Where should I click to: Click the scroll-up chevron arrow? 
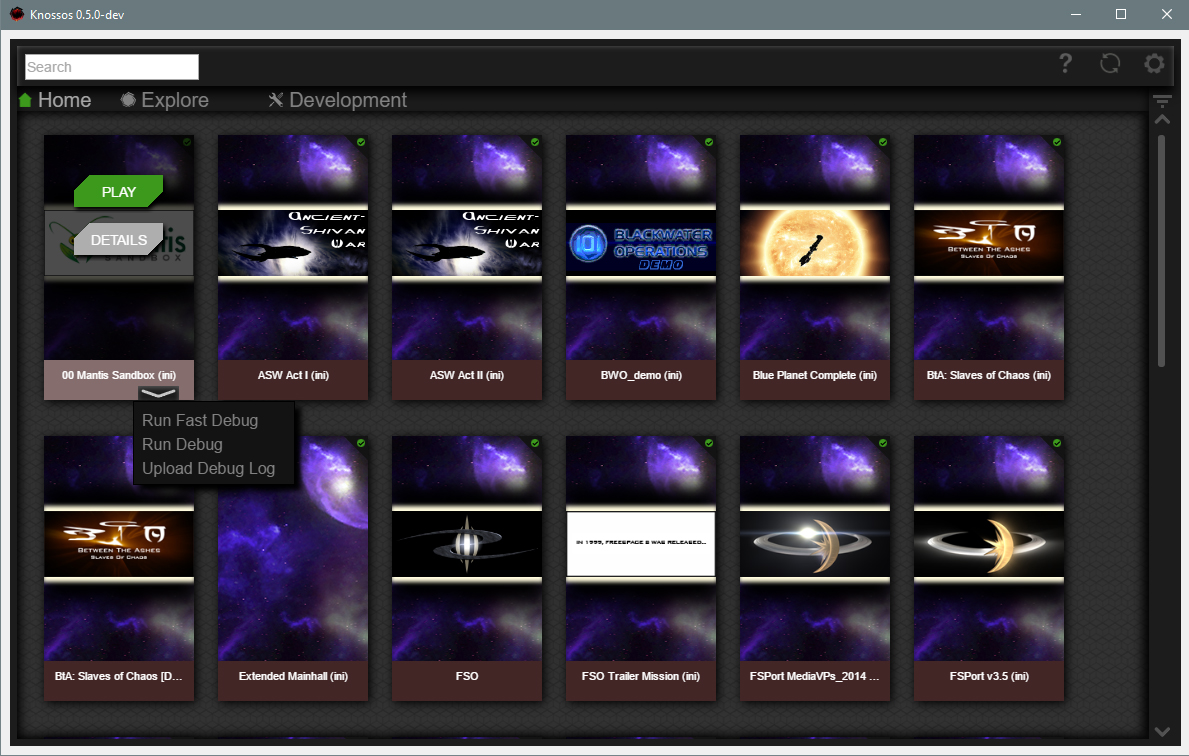pos(1162,119)
